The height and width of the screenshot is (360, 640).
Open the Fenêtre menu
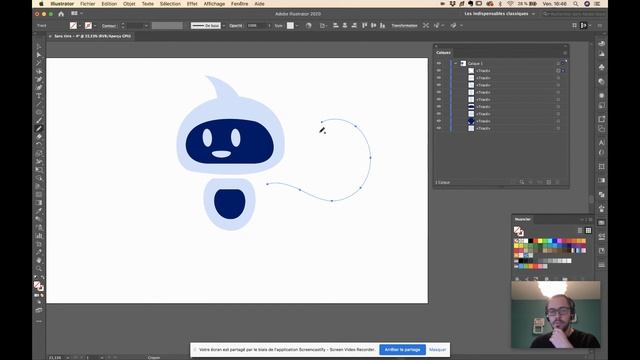click(x=240, y=4)
